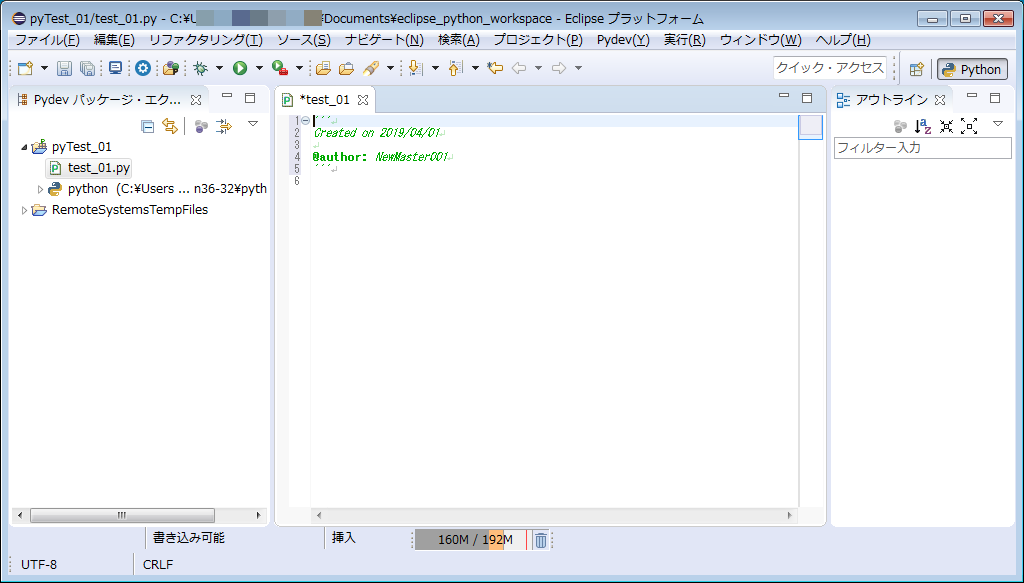Start debugging with the bug icon
The image size is (1024, 583).
click(201, 68)
